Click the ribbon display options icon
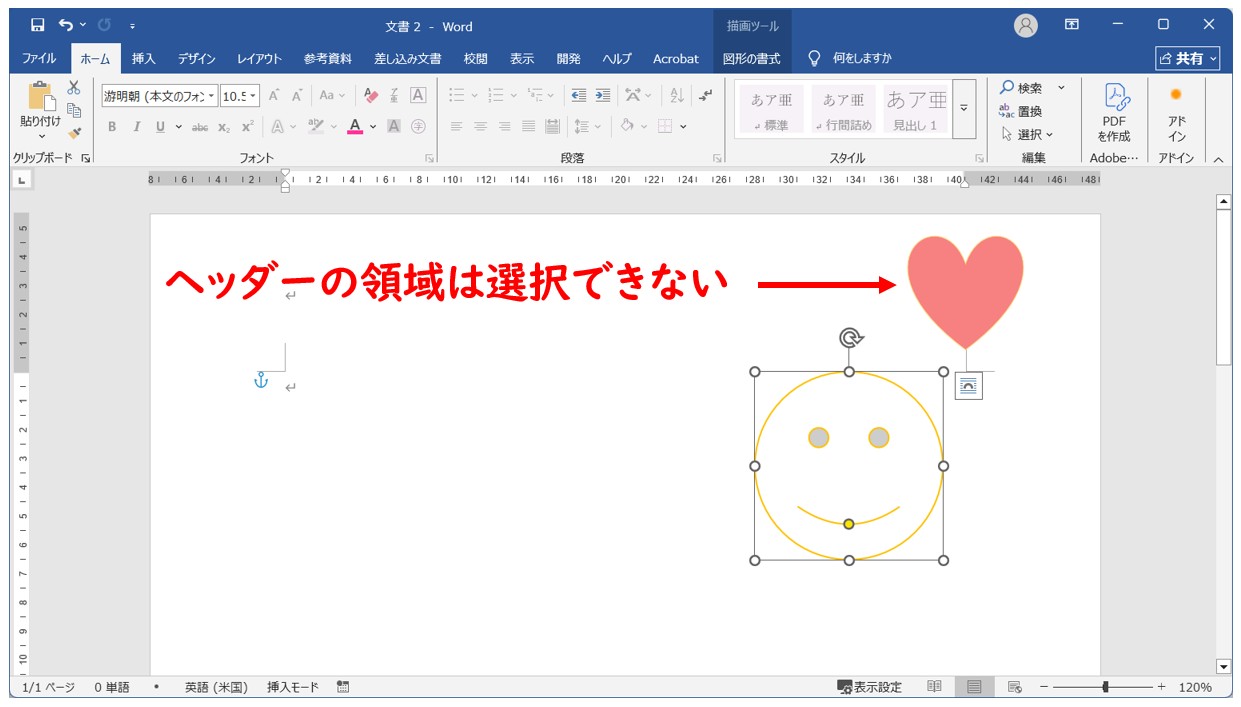Image resolution: width=1241 pixels, height=707 pixels. [1072, 25]
